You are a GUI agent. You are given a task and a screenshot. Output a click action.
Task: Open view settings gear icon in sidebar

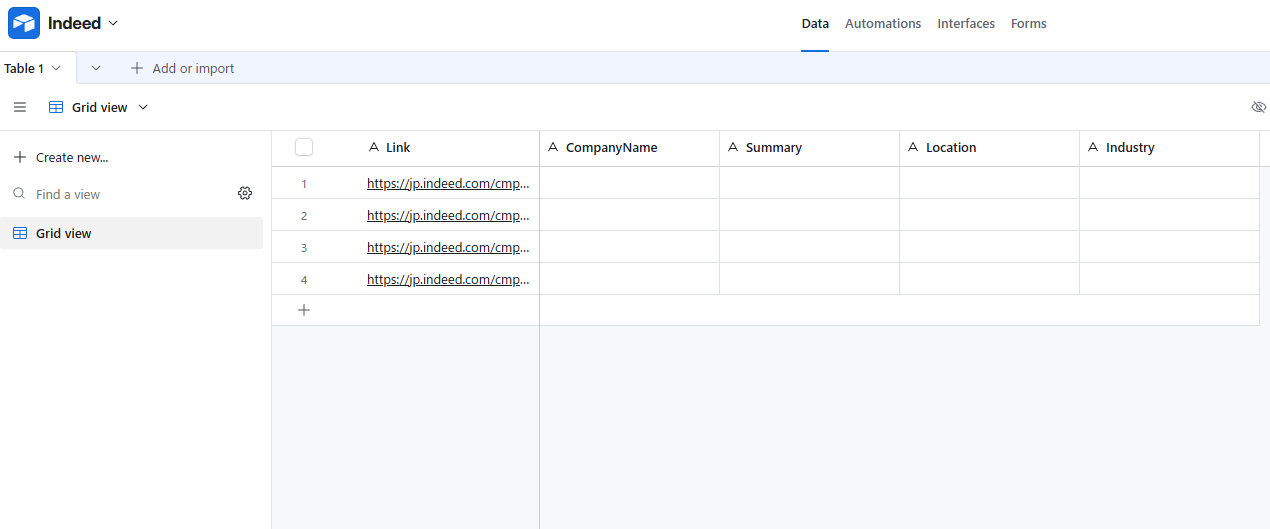click(245, 194)
